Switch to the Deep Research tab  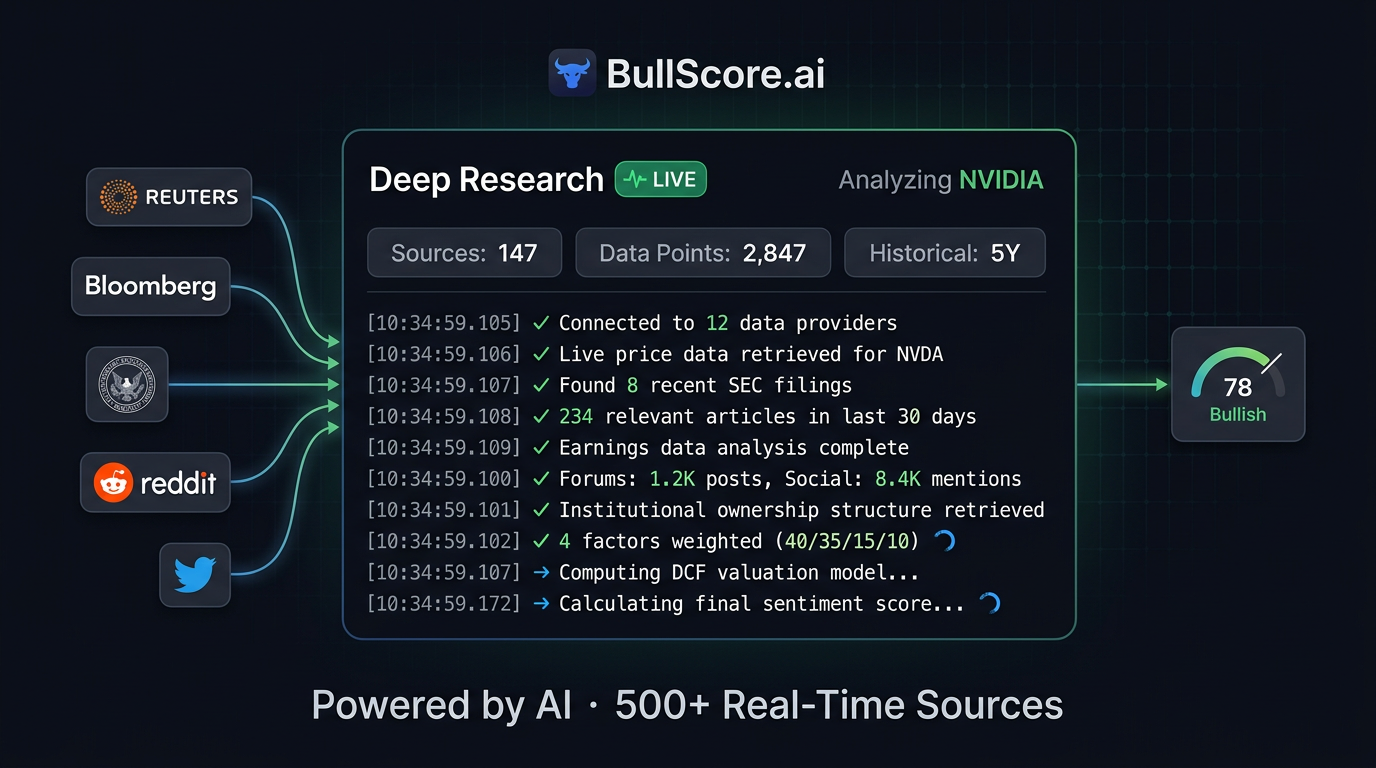(485, 179)
